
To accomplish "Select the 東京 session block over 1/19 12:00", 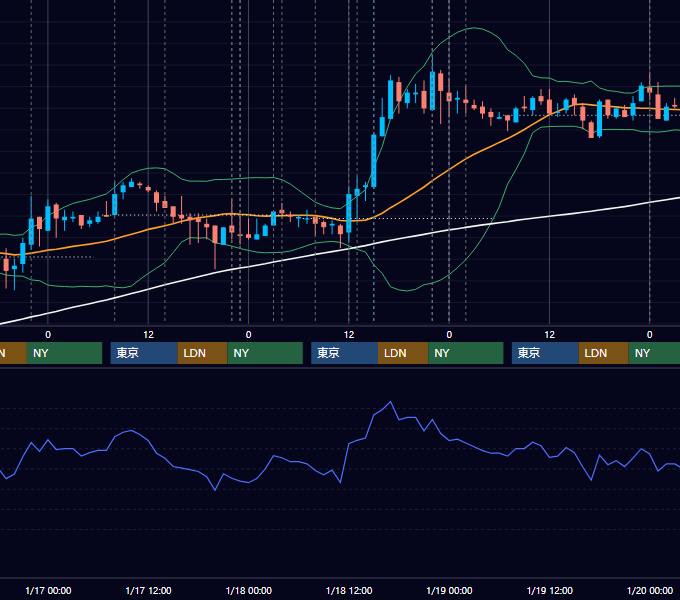I will pos(545,353).
